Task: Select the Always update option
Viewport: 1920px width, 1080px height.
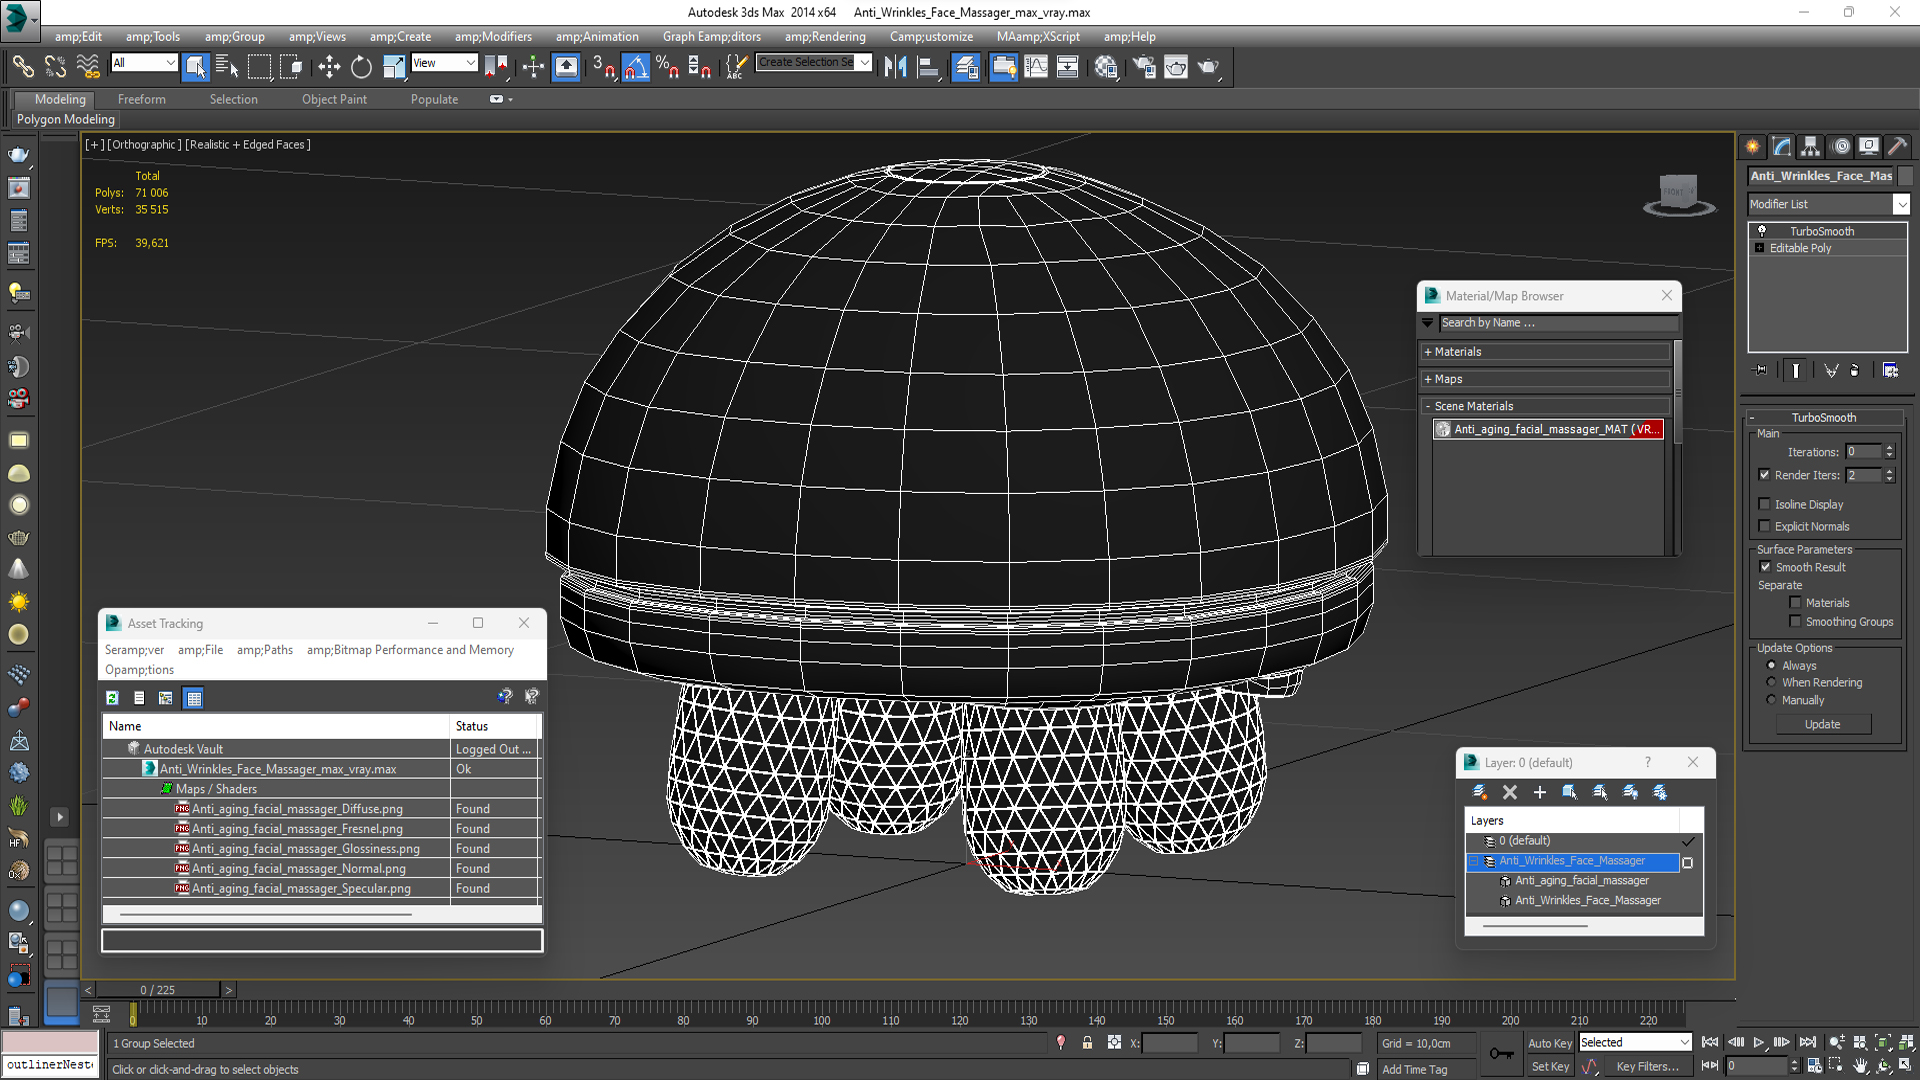Action: click(x=1771, y=665)
